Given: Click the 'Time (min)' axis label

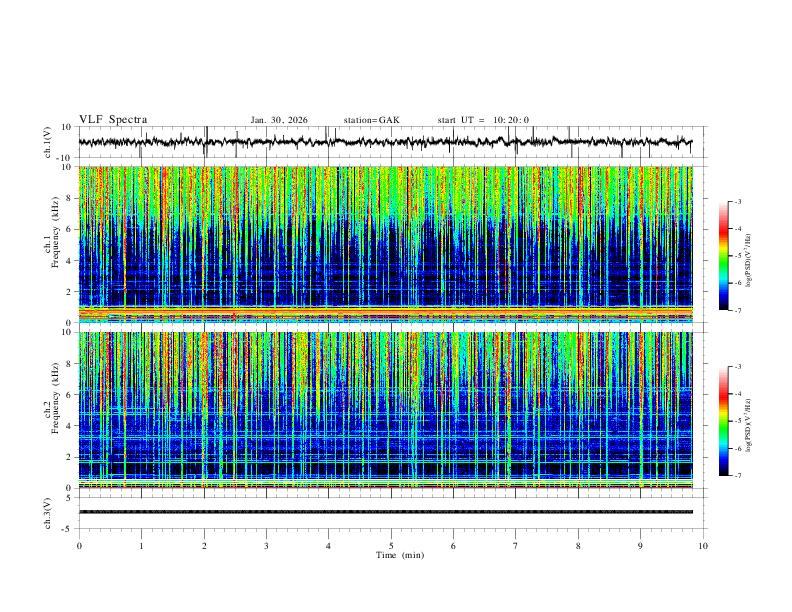Looking at the screenshot, I should pos(400,555).
